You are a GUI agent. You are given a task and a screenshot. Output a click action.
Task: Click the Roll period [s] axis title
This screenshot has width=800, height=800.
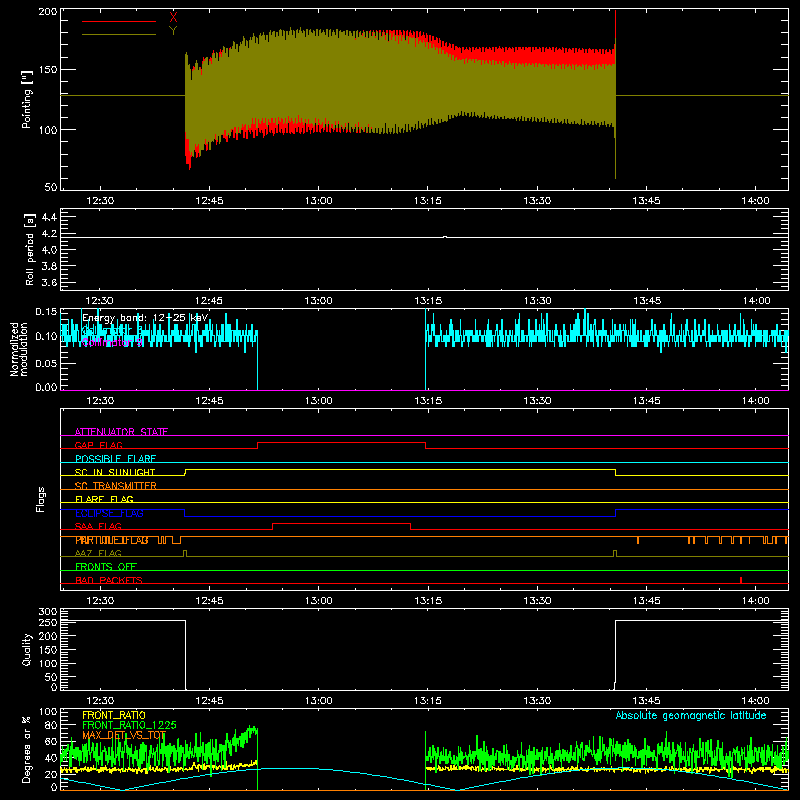click(x=30, y=249)
